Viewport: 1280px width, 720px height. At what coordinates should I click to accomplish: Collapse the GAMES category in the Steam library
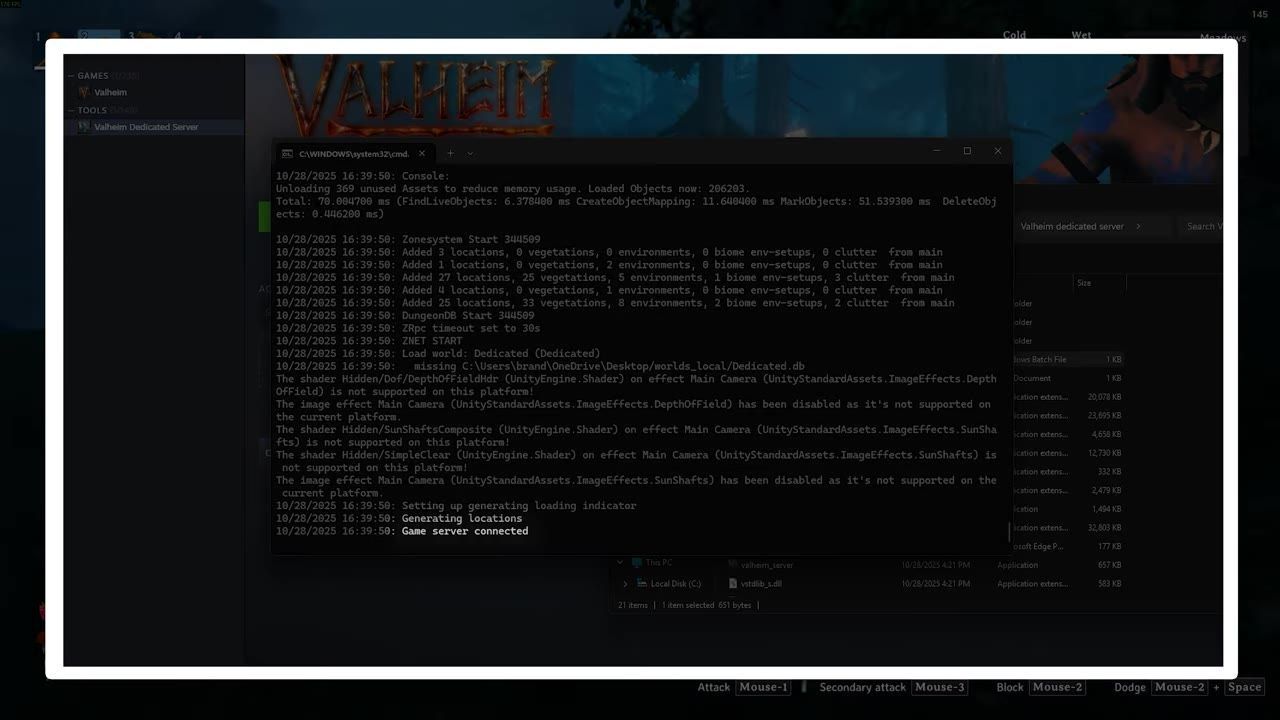(x=71, y=76)
